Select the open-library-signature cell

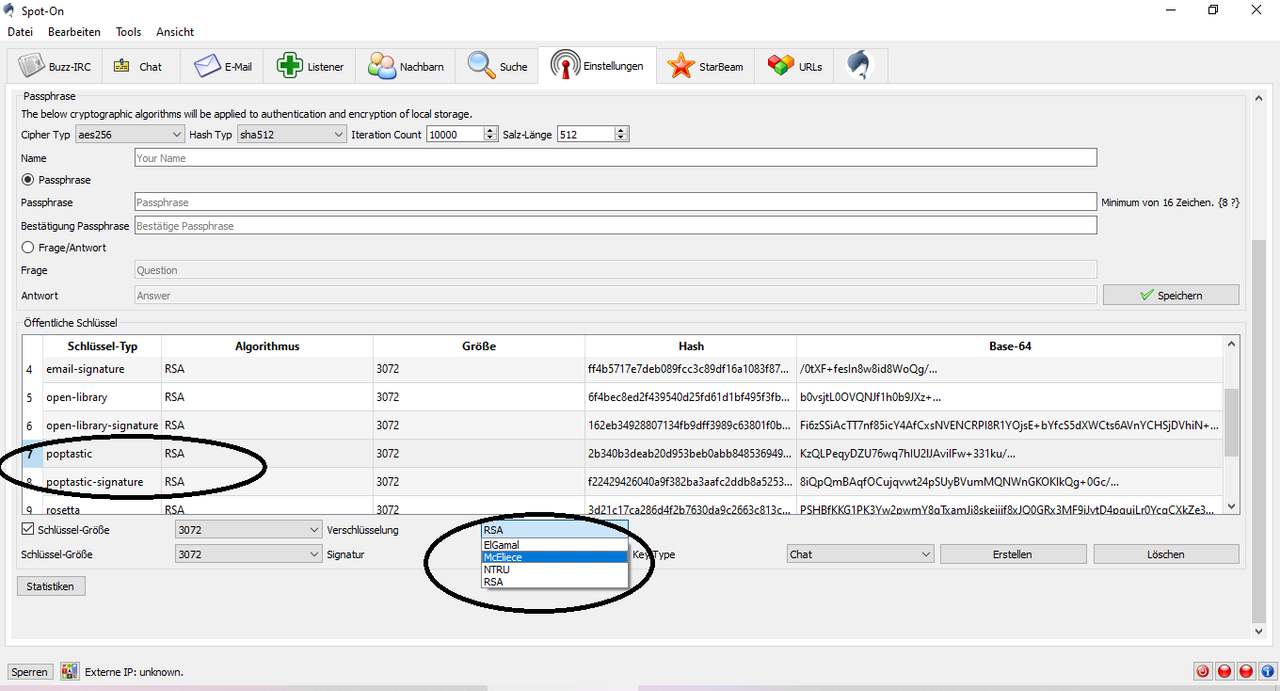click(x=101, y=425)
